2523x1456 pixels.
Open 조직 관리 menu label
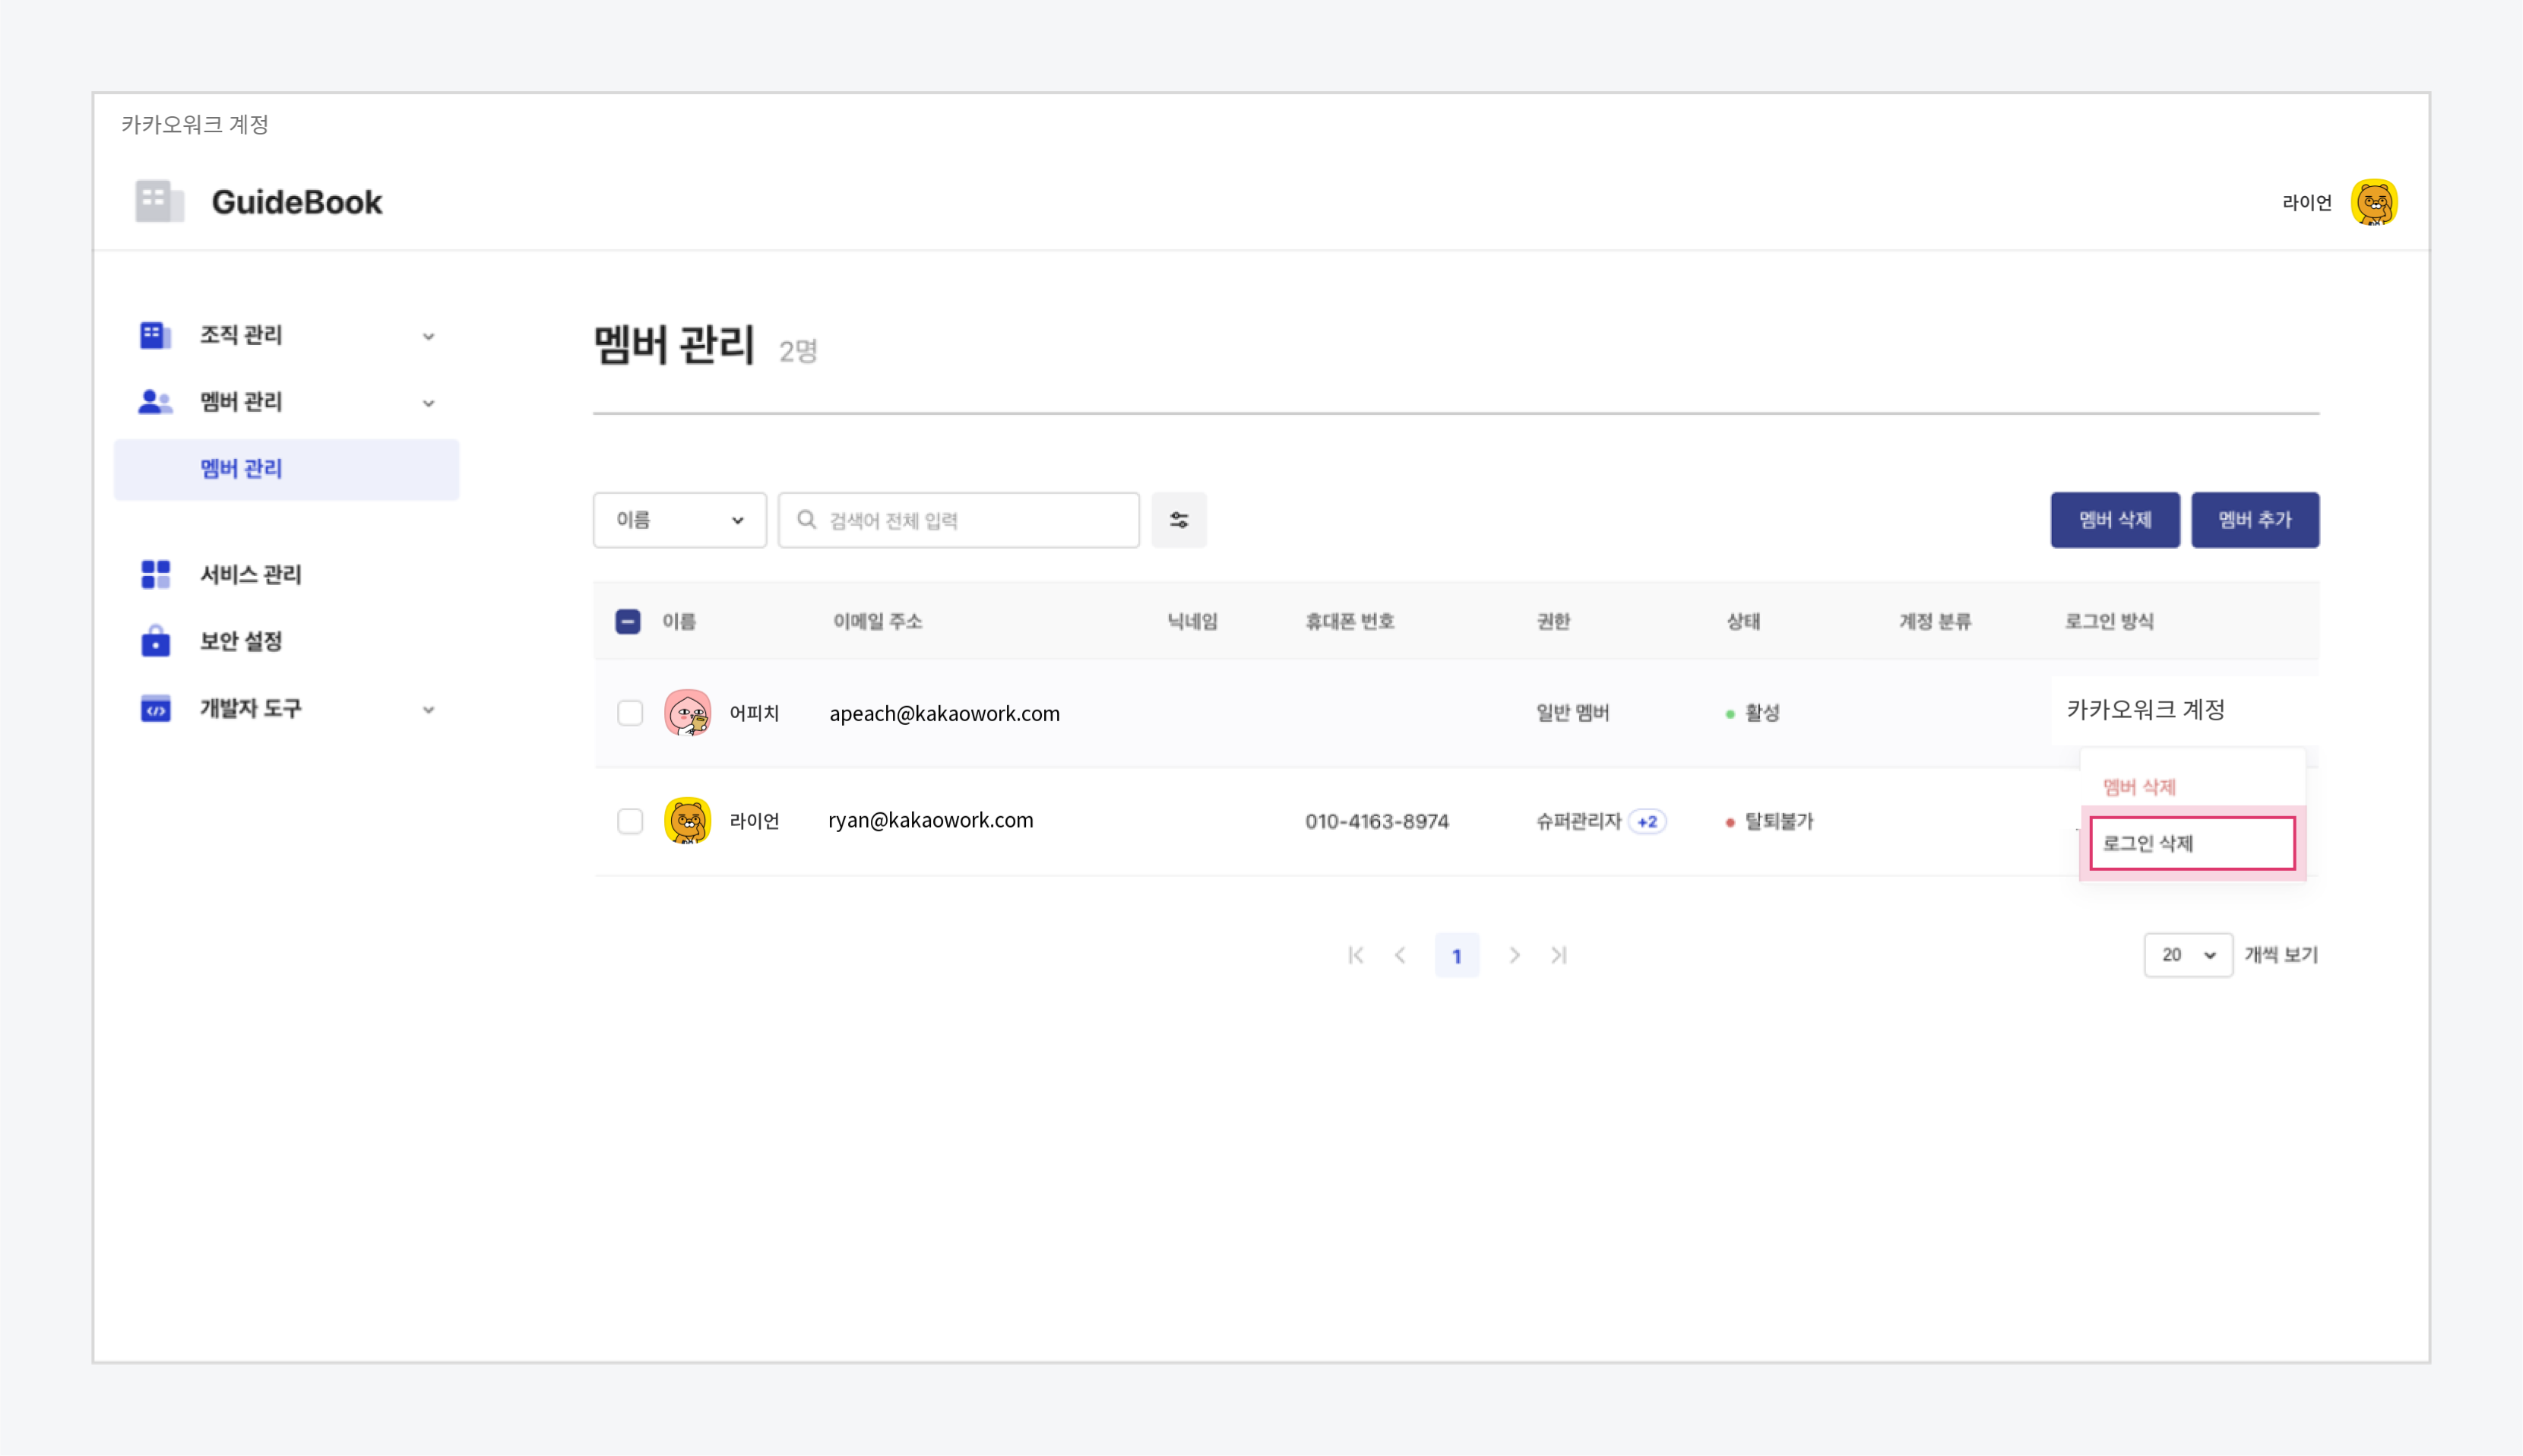241,335
